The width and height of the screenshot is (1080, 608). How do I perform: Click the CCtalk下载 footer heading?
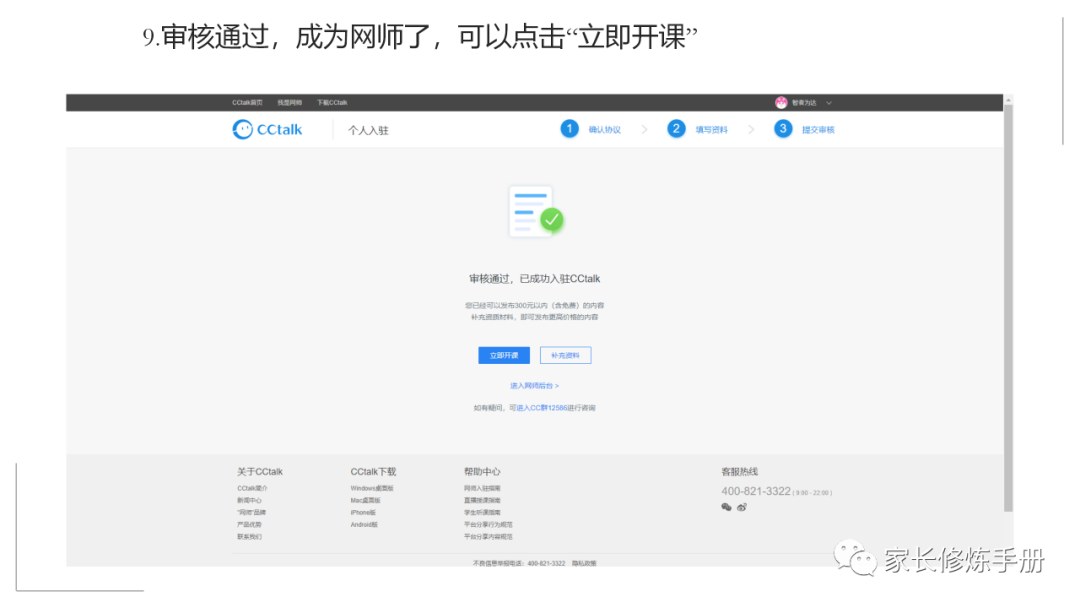[373, 472]
